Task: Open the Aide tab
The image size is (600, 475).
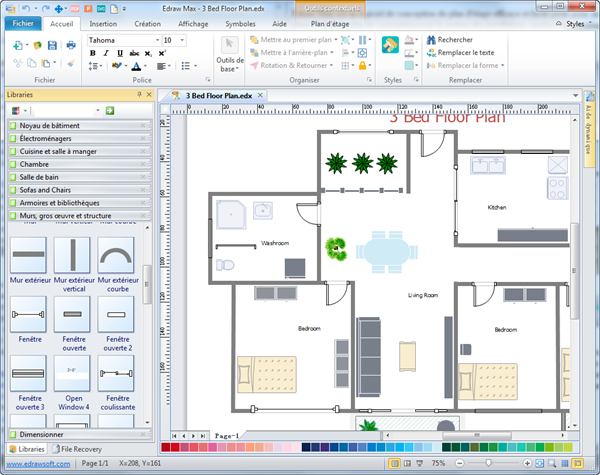Action: (x=279, y=24)
